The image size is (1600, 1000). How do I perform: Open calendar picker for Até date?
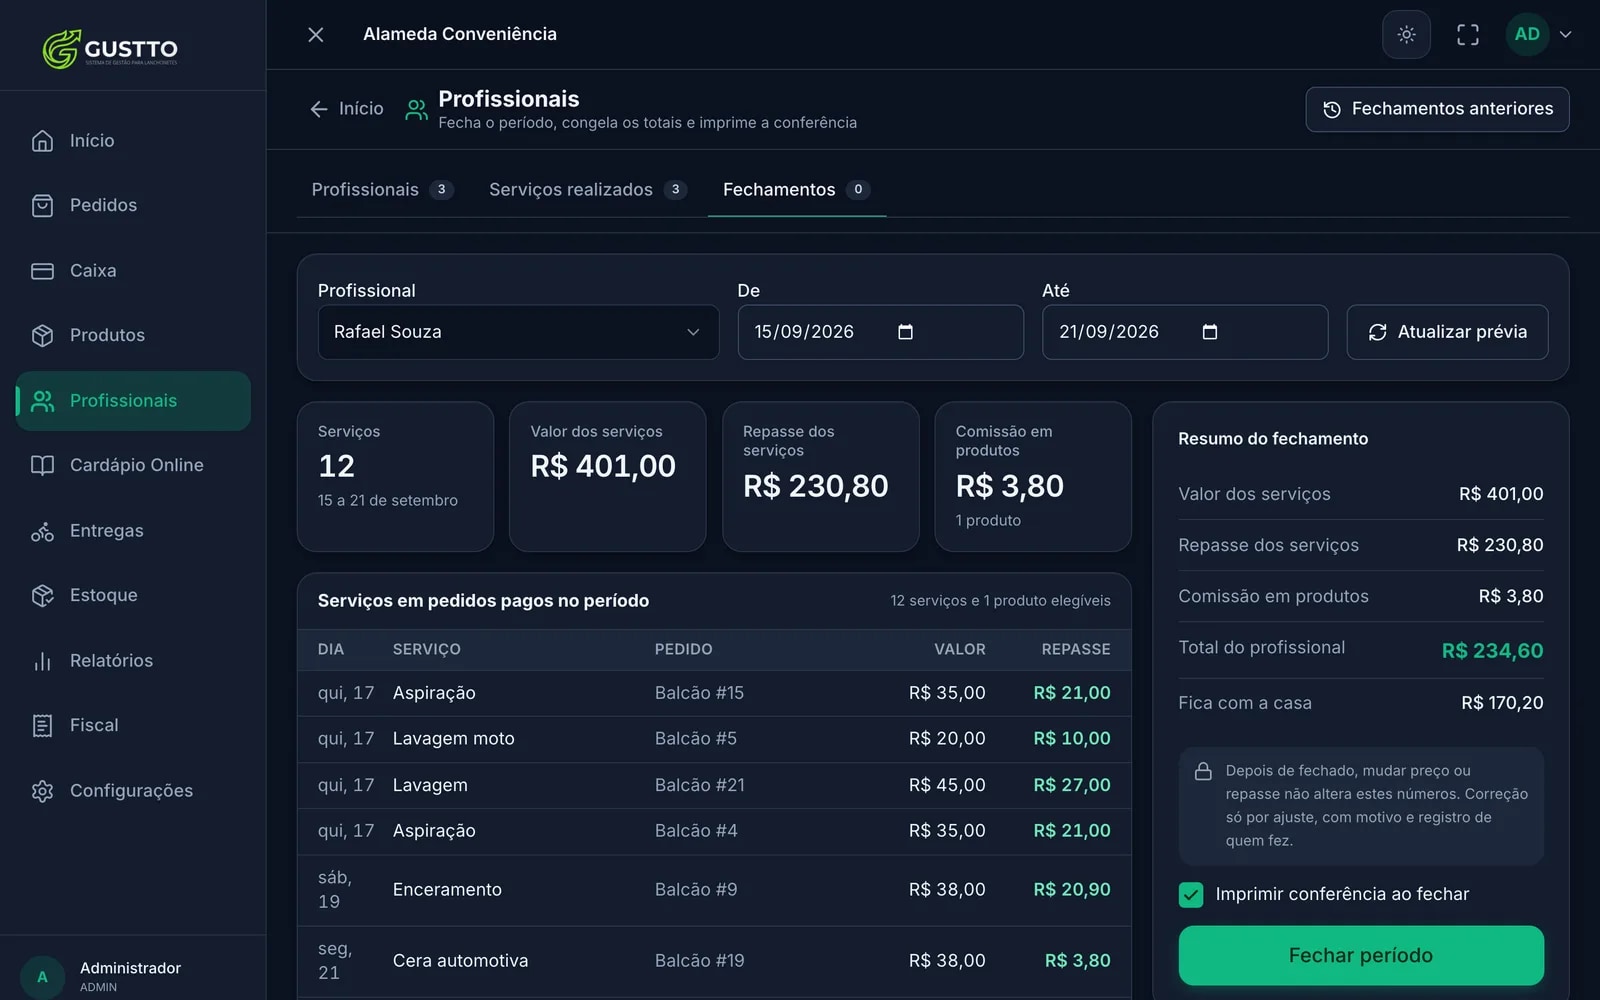pyautogui.click(x=1209, y=332)
